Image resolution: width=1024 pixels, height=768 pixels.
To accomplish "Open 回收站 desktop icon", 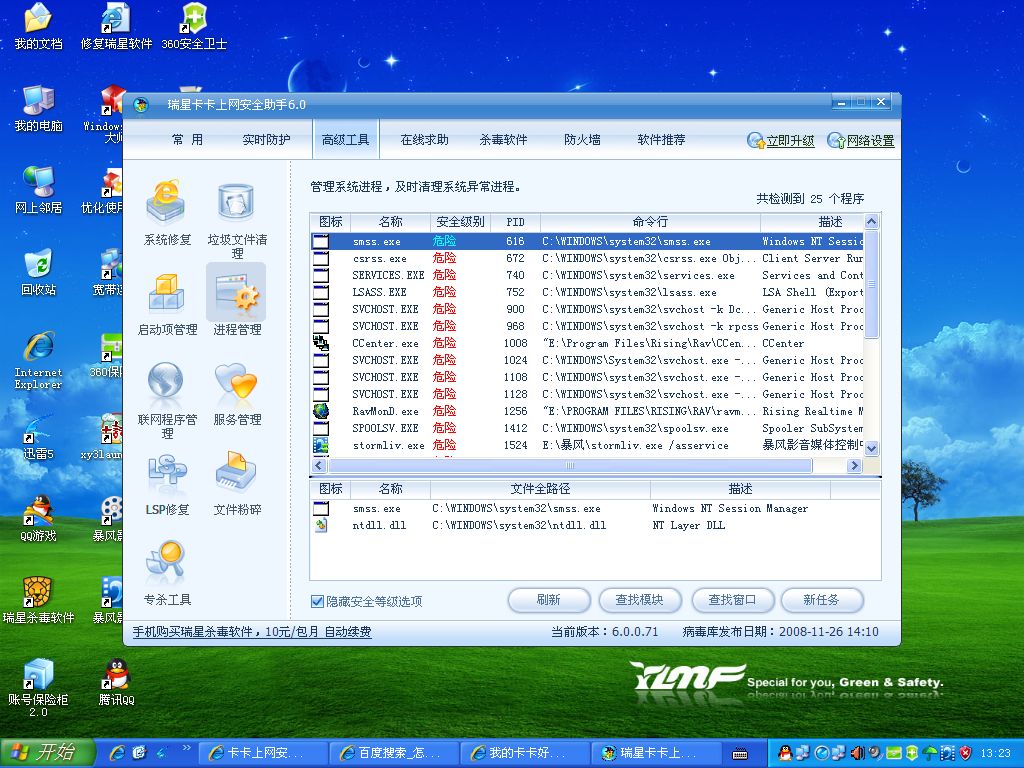I will [39, 272].
